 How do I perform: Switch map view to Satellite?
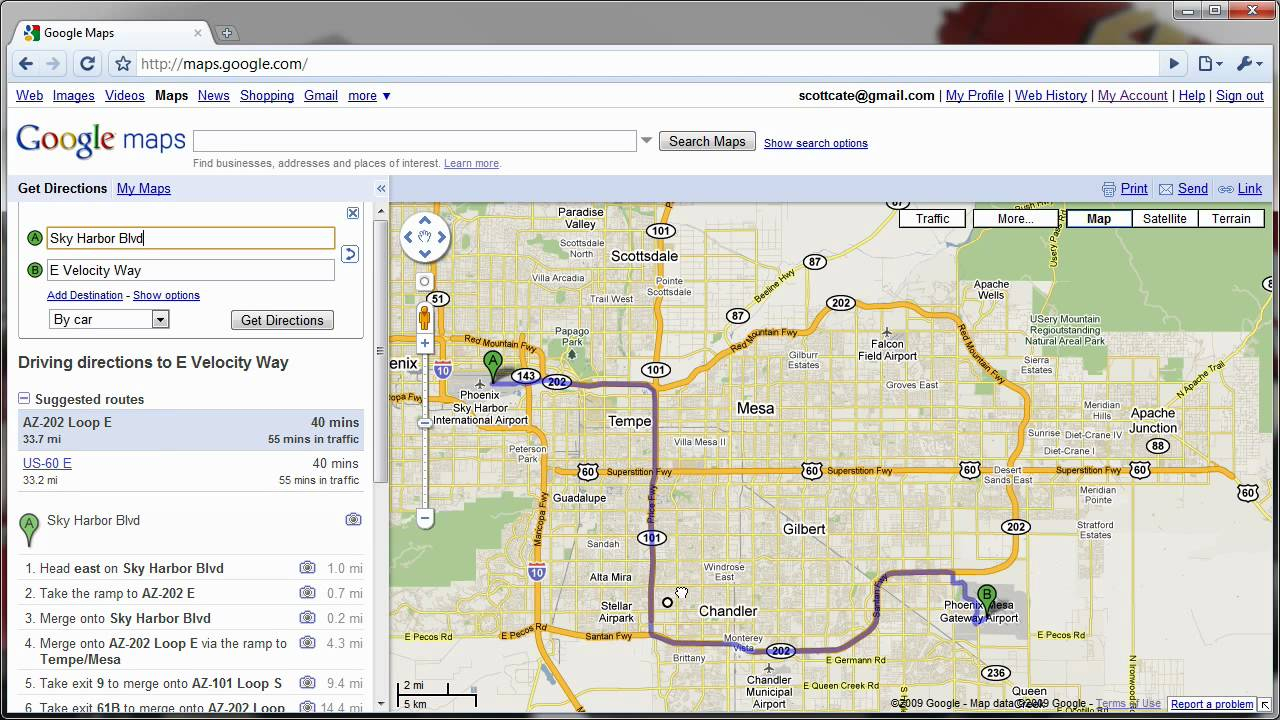[1165, 218]
